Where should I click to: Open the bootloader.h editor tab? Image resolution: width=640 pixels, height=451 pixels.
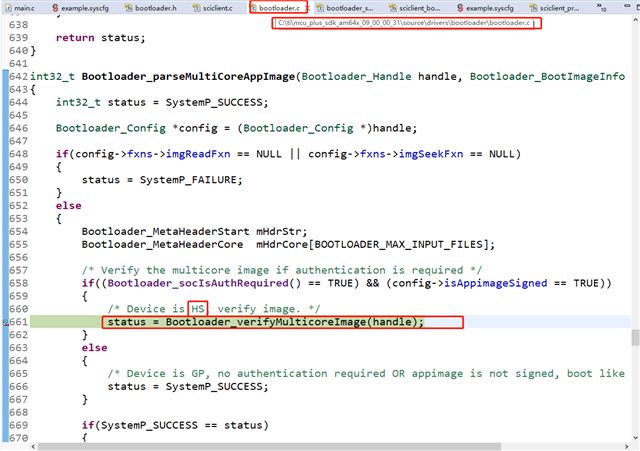[151, 8]
